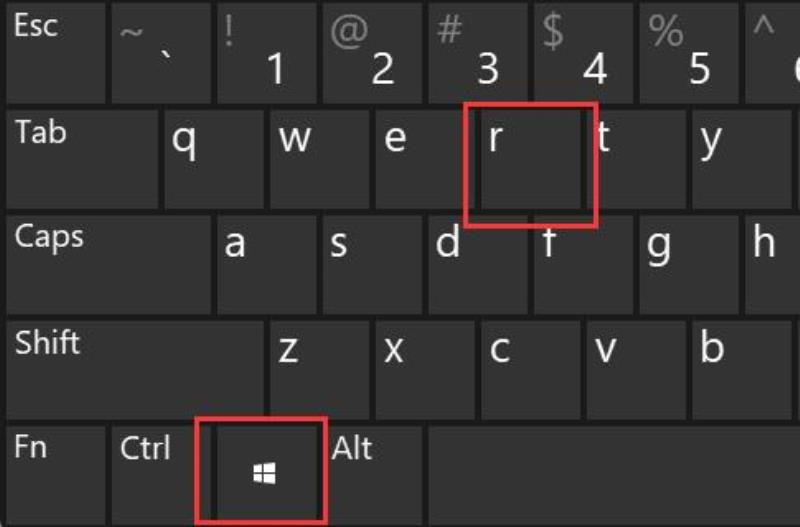Toggle the Shift modifier key

pos(135,370)
